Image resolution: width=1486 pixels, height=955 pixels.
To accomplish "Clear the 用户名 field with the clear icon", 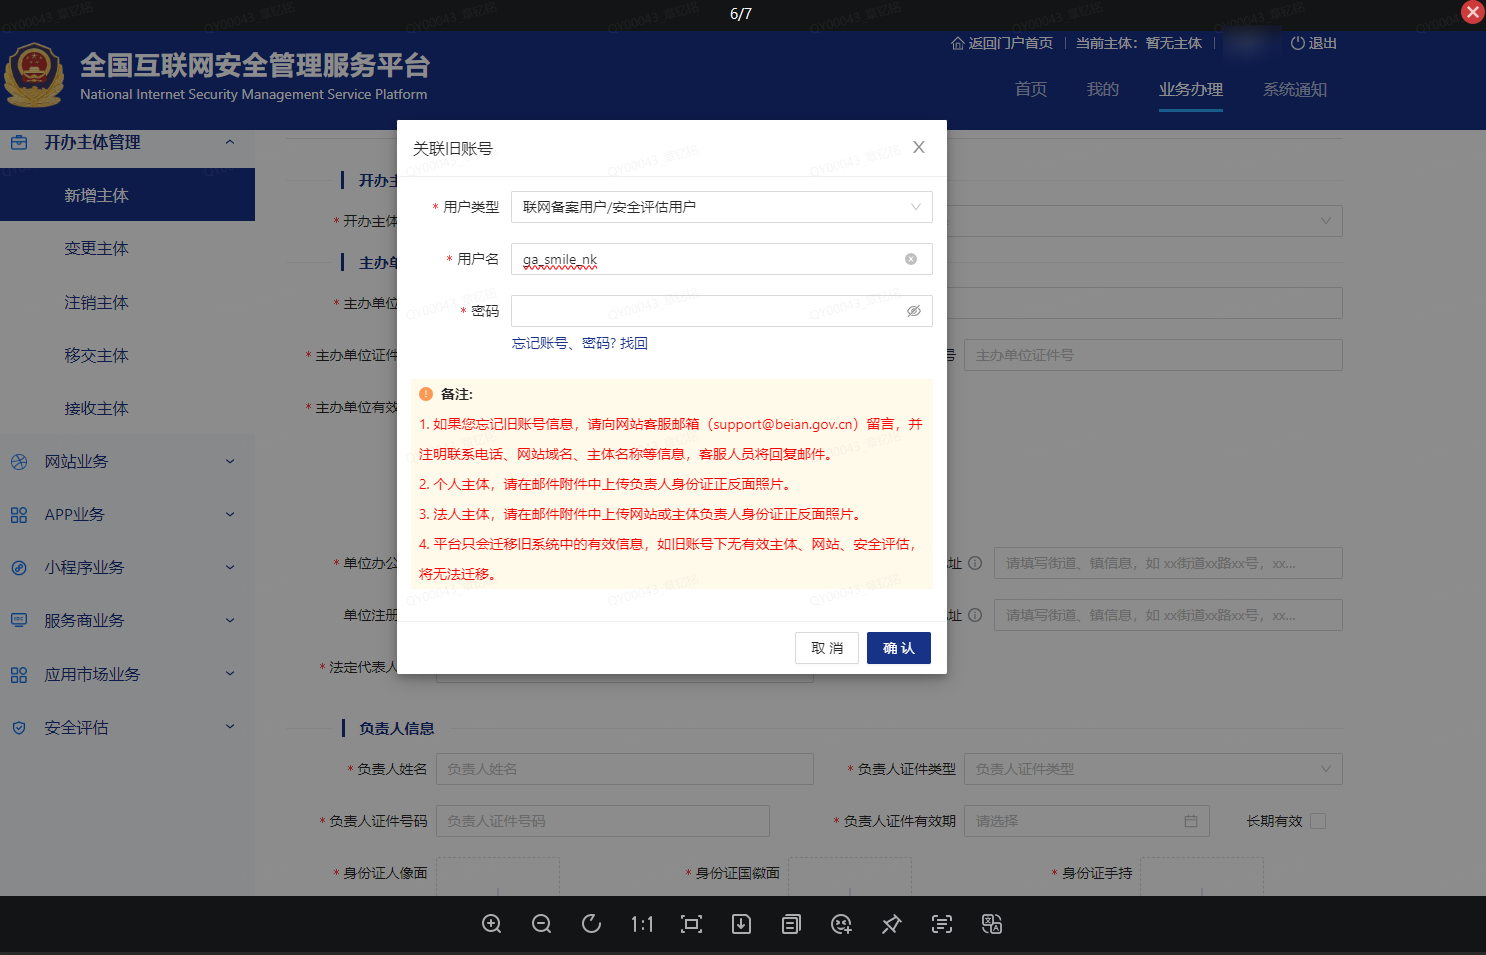I will [911, 259].
